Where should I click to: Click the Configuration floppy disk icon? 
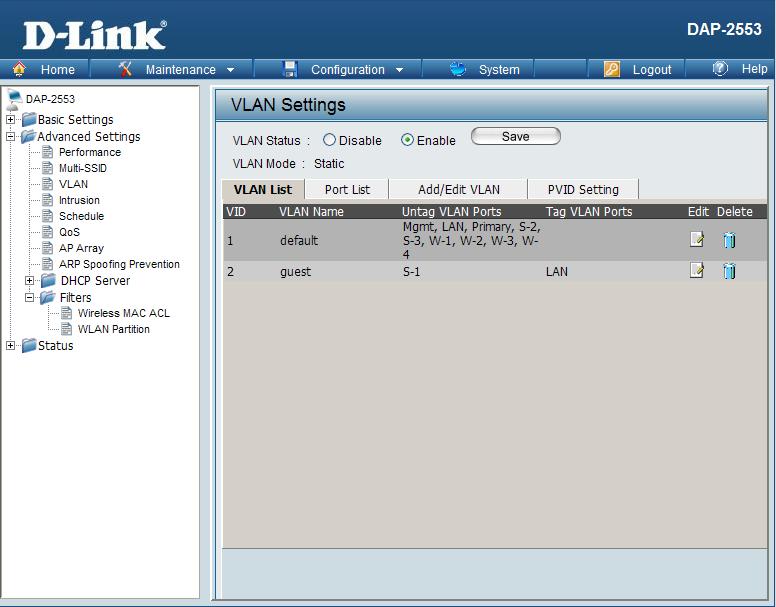[290, 69]
